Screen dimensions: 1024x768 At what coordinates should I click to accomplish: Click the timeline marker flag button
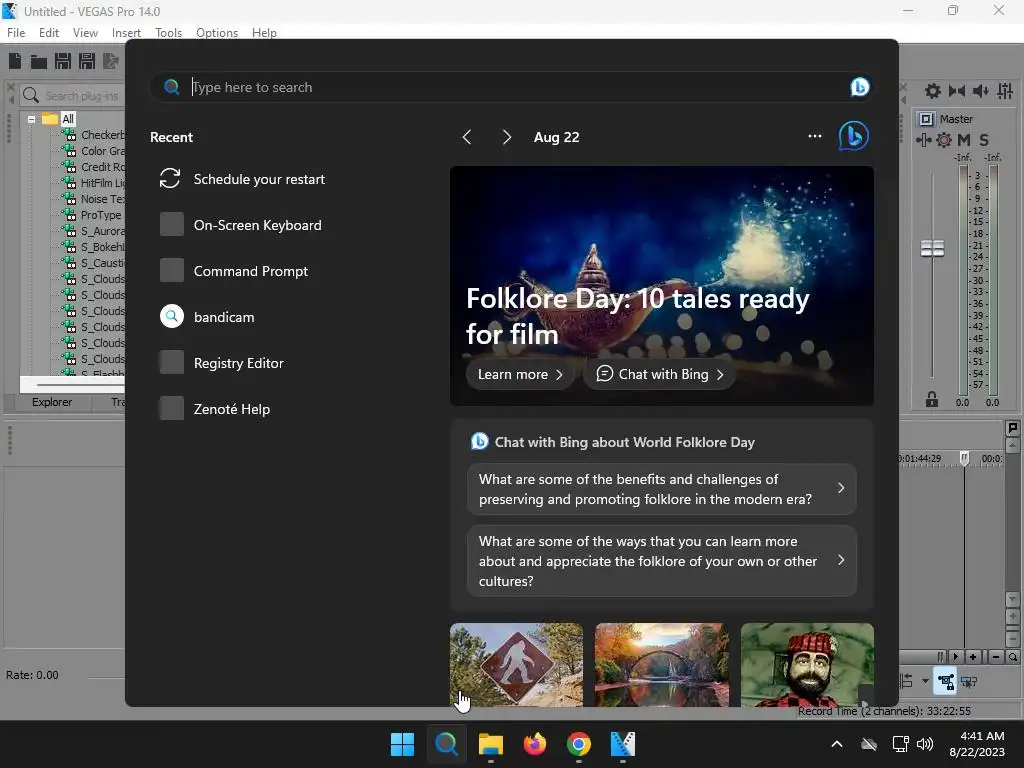pyautogui.click(x=1012, y=428)
